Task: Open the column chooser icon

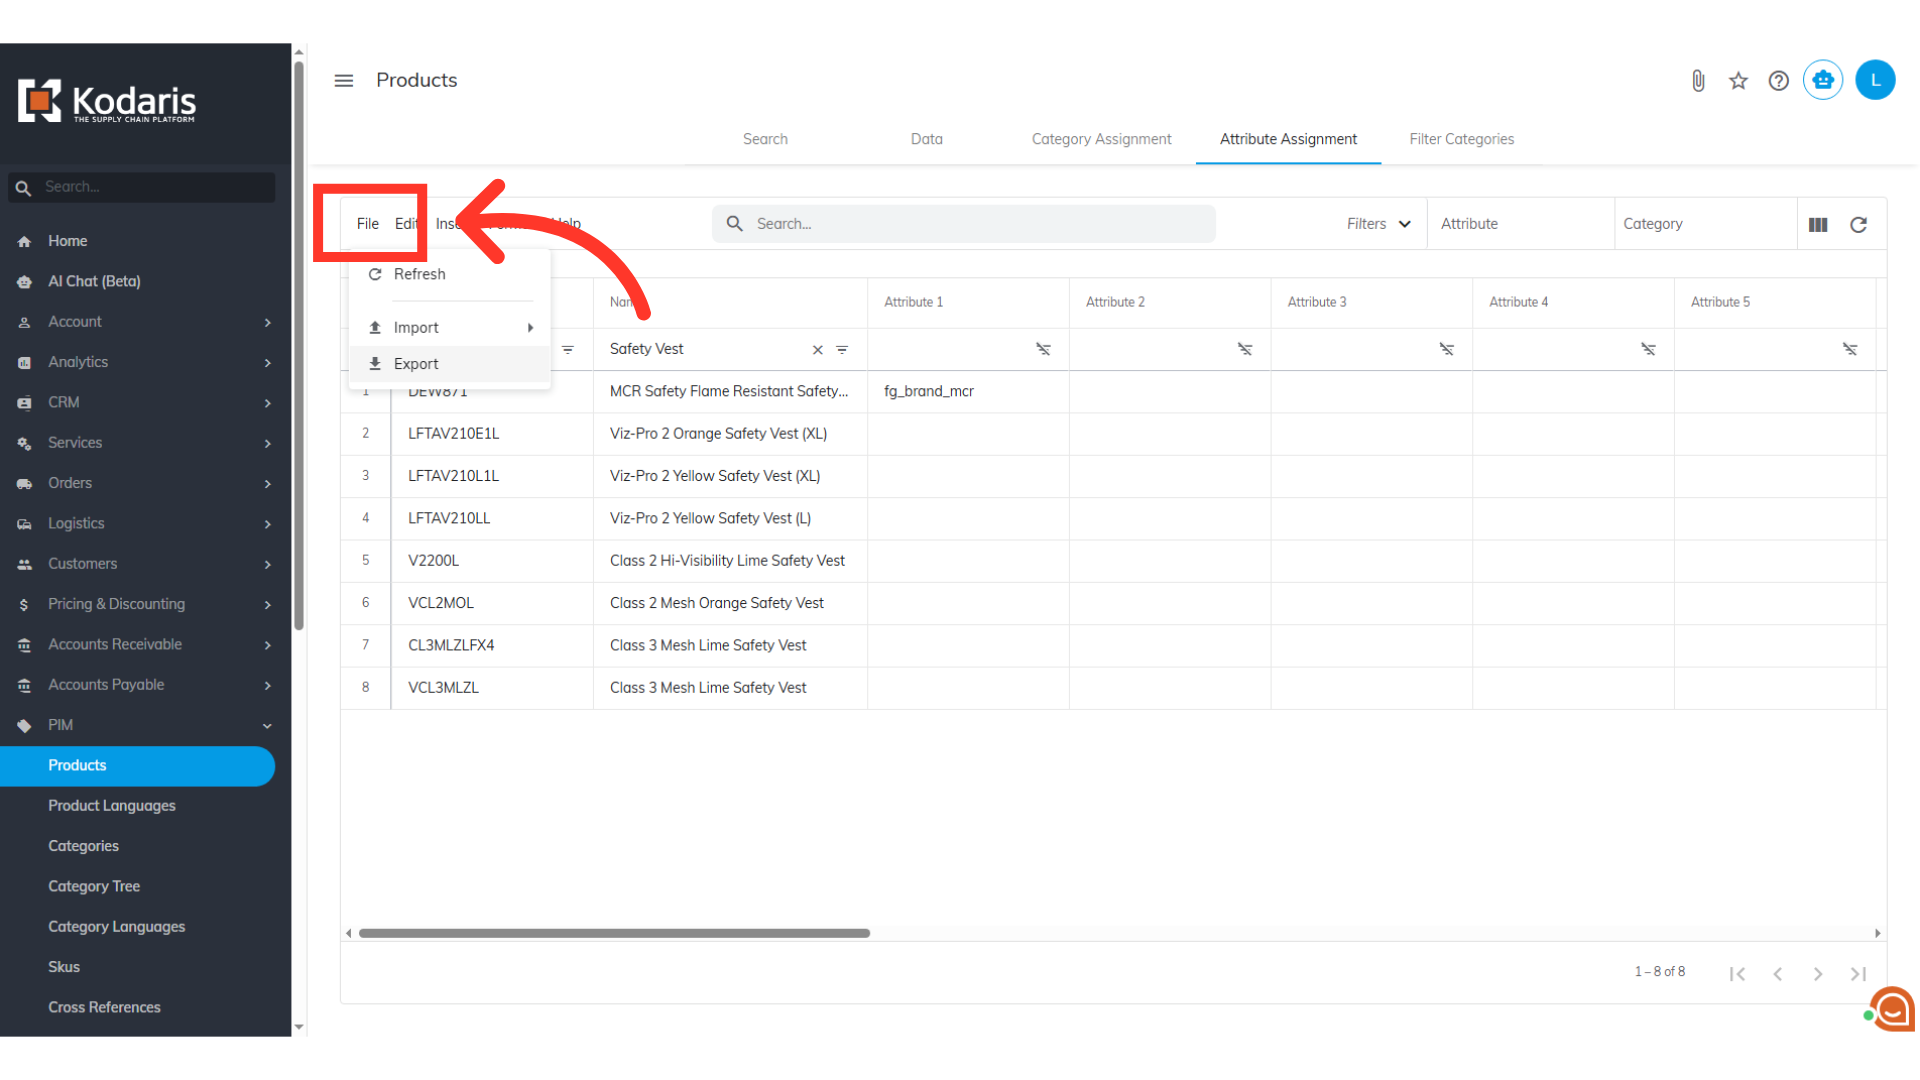Action: click(x=1818, y=225)
